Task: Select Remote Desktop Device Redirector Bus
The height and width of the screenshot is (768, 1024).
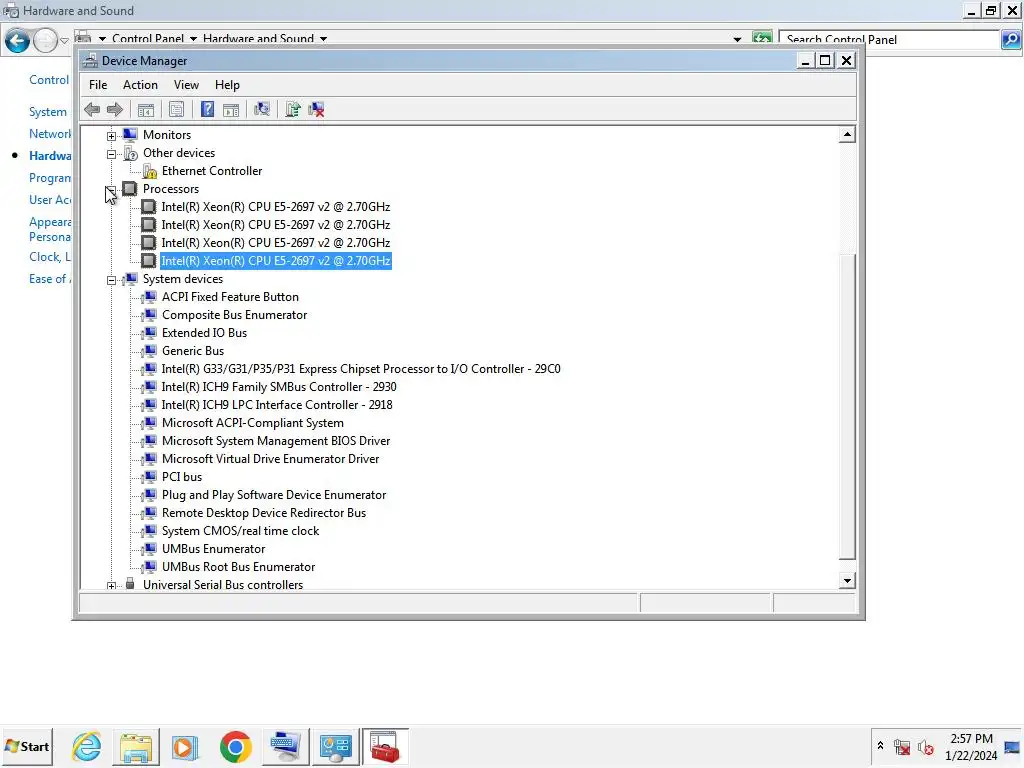Action: pyautogui.click(x=264, y=513)
